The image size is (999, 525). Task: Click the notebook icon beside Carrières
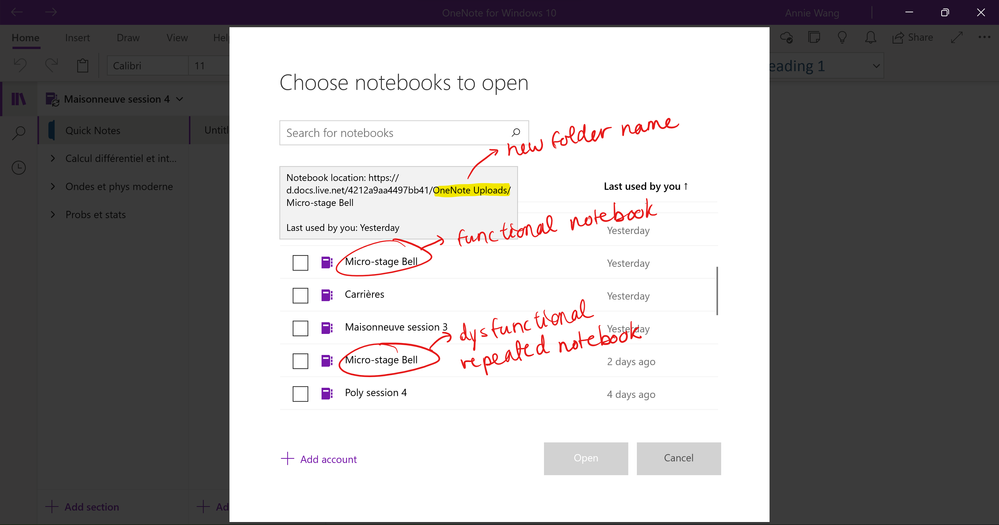coord(327,295)
